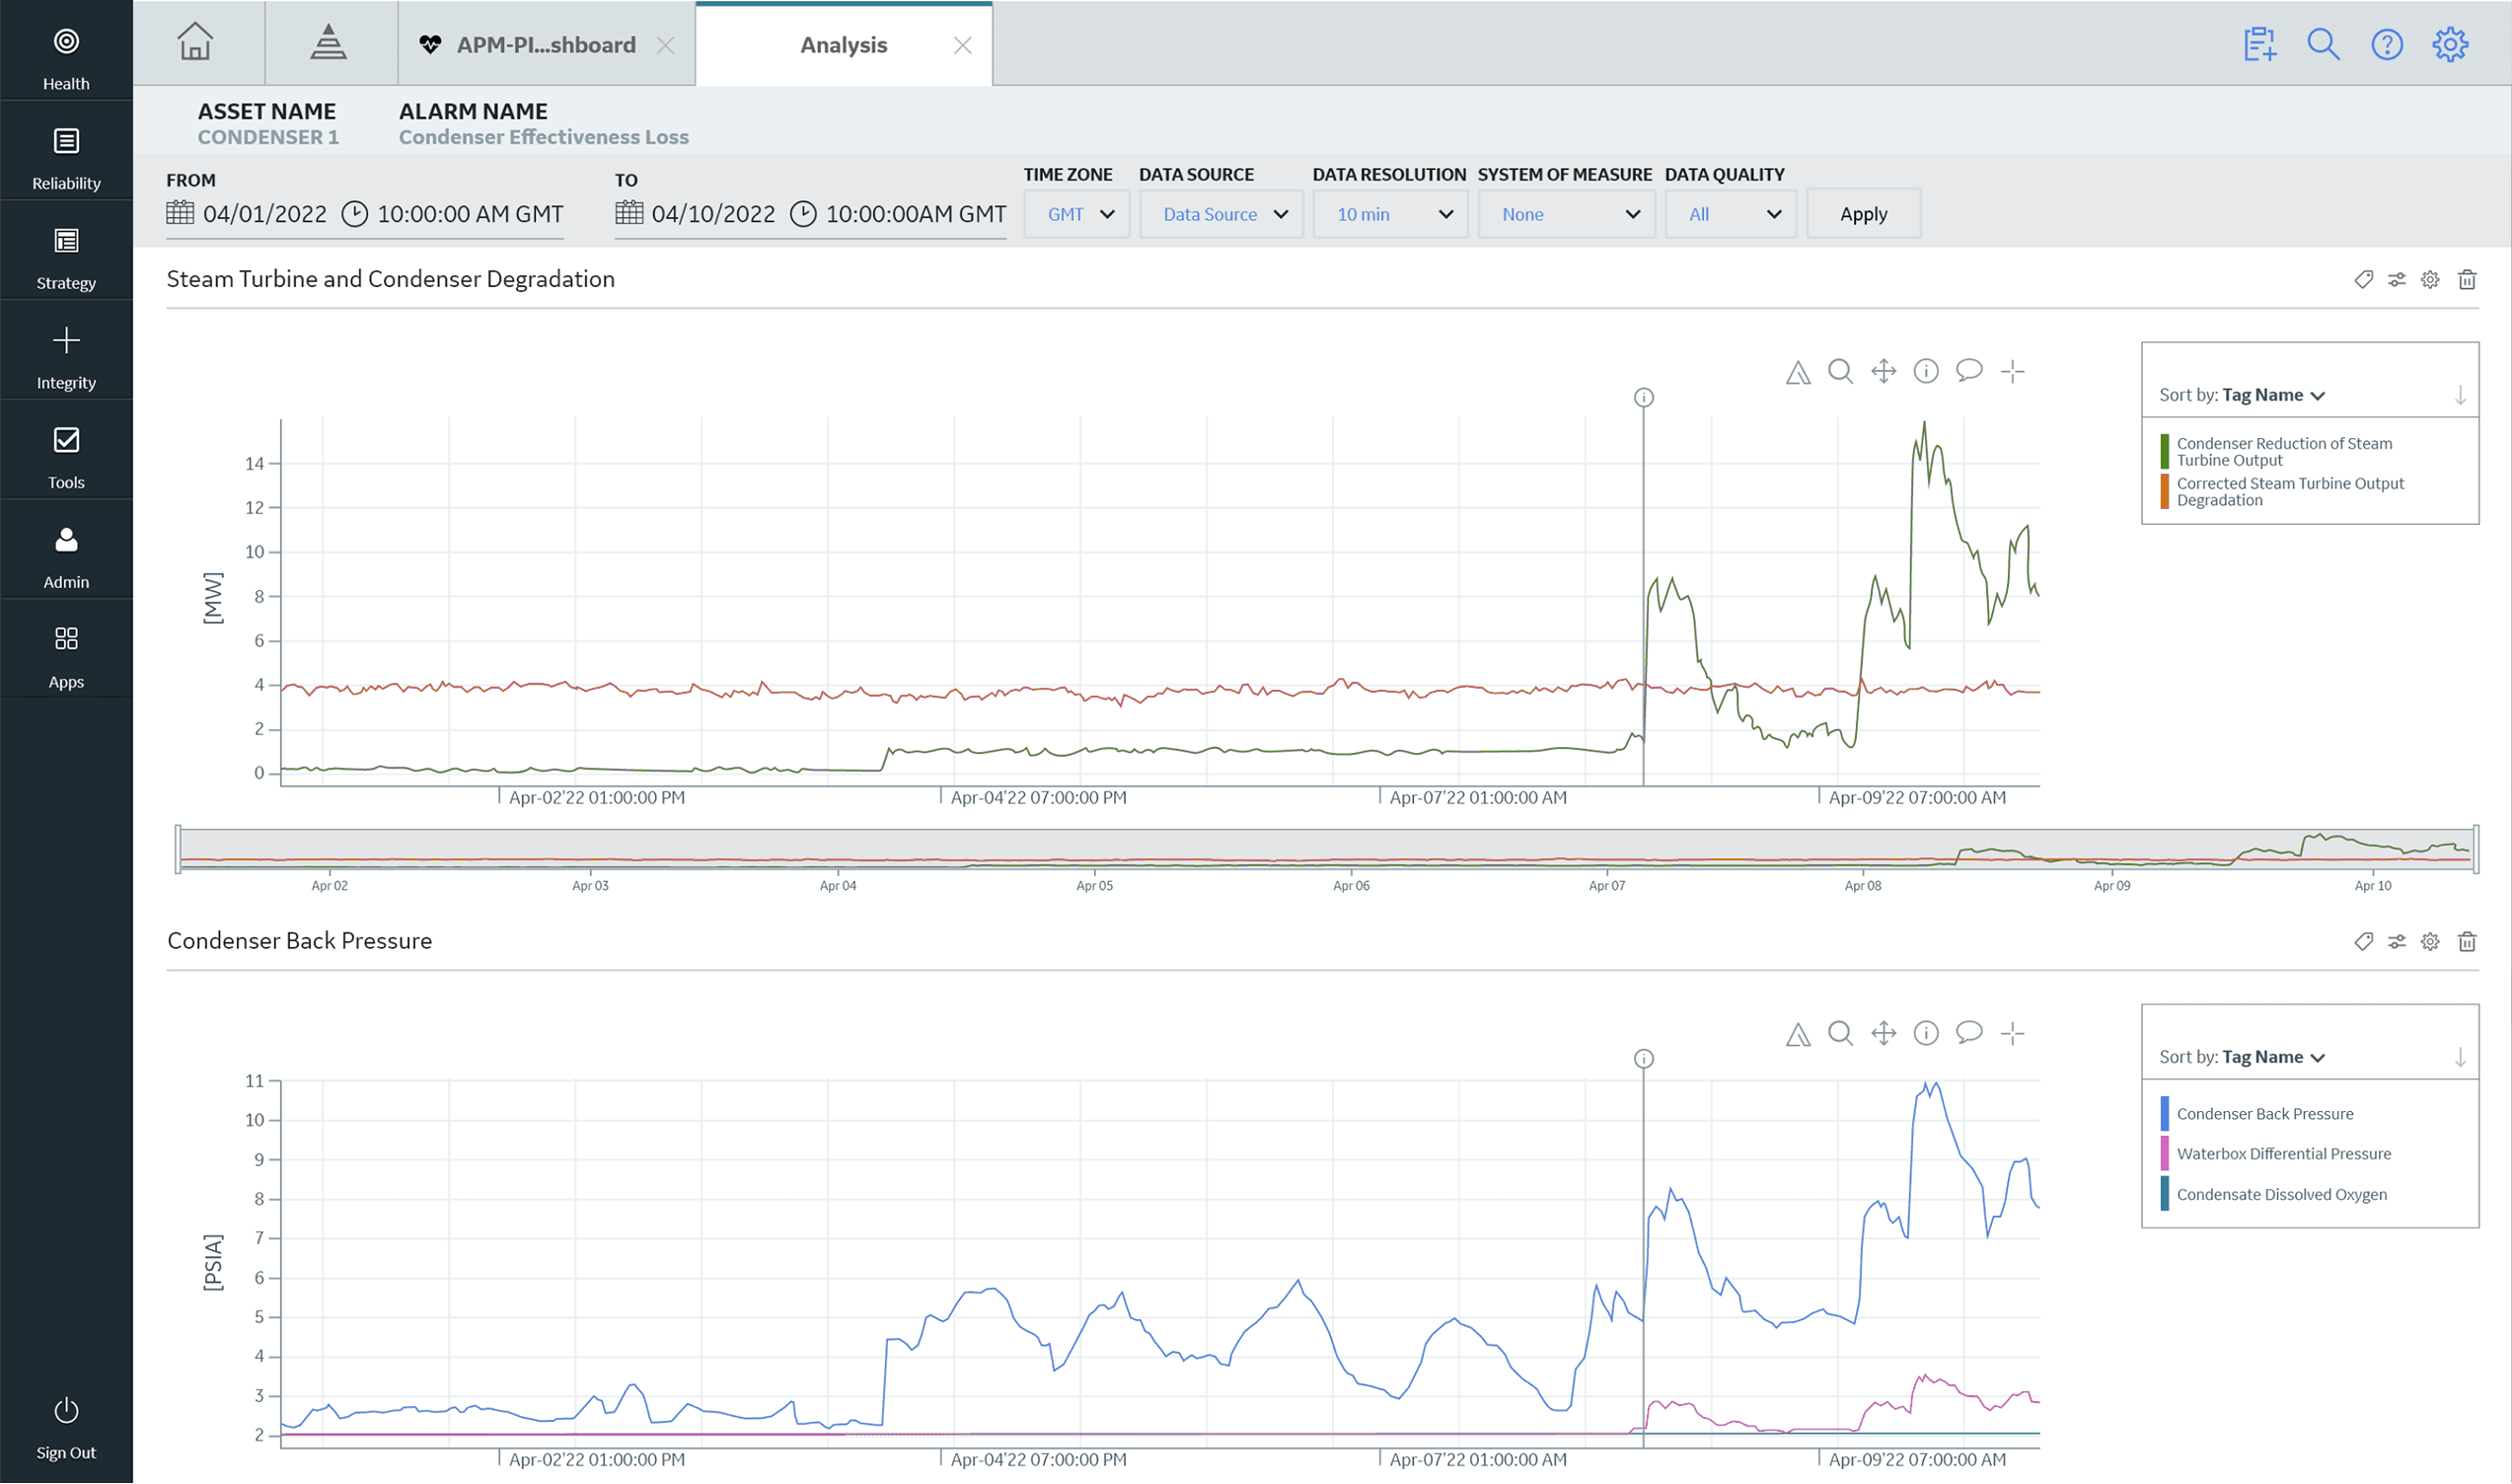Click the zoom magnifier on Steam Turbine chart
Screen dimensions: 2512x1484
[1840, 372]
